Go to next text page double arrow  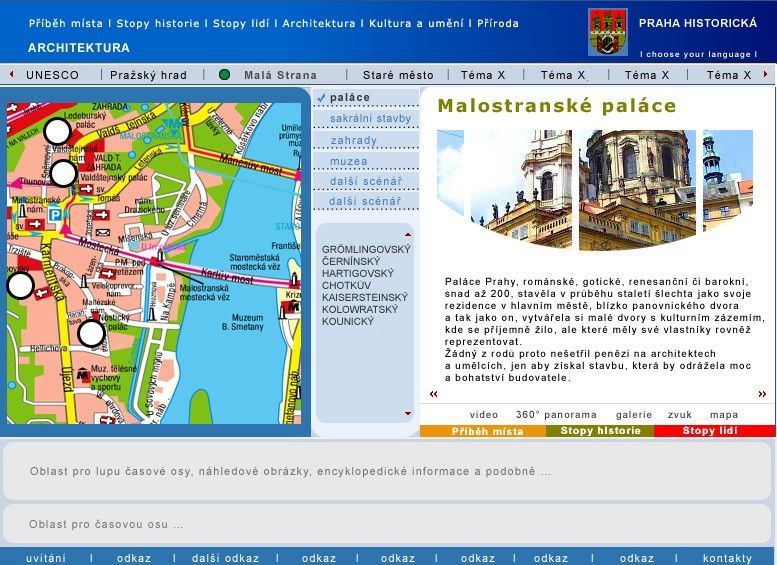[x=762, y=394]
